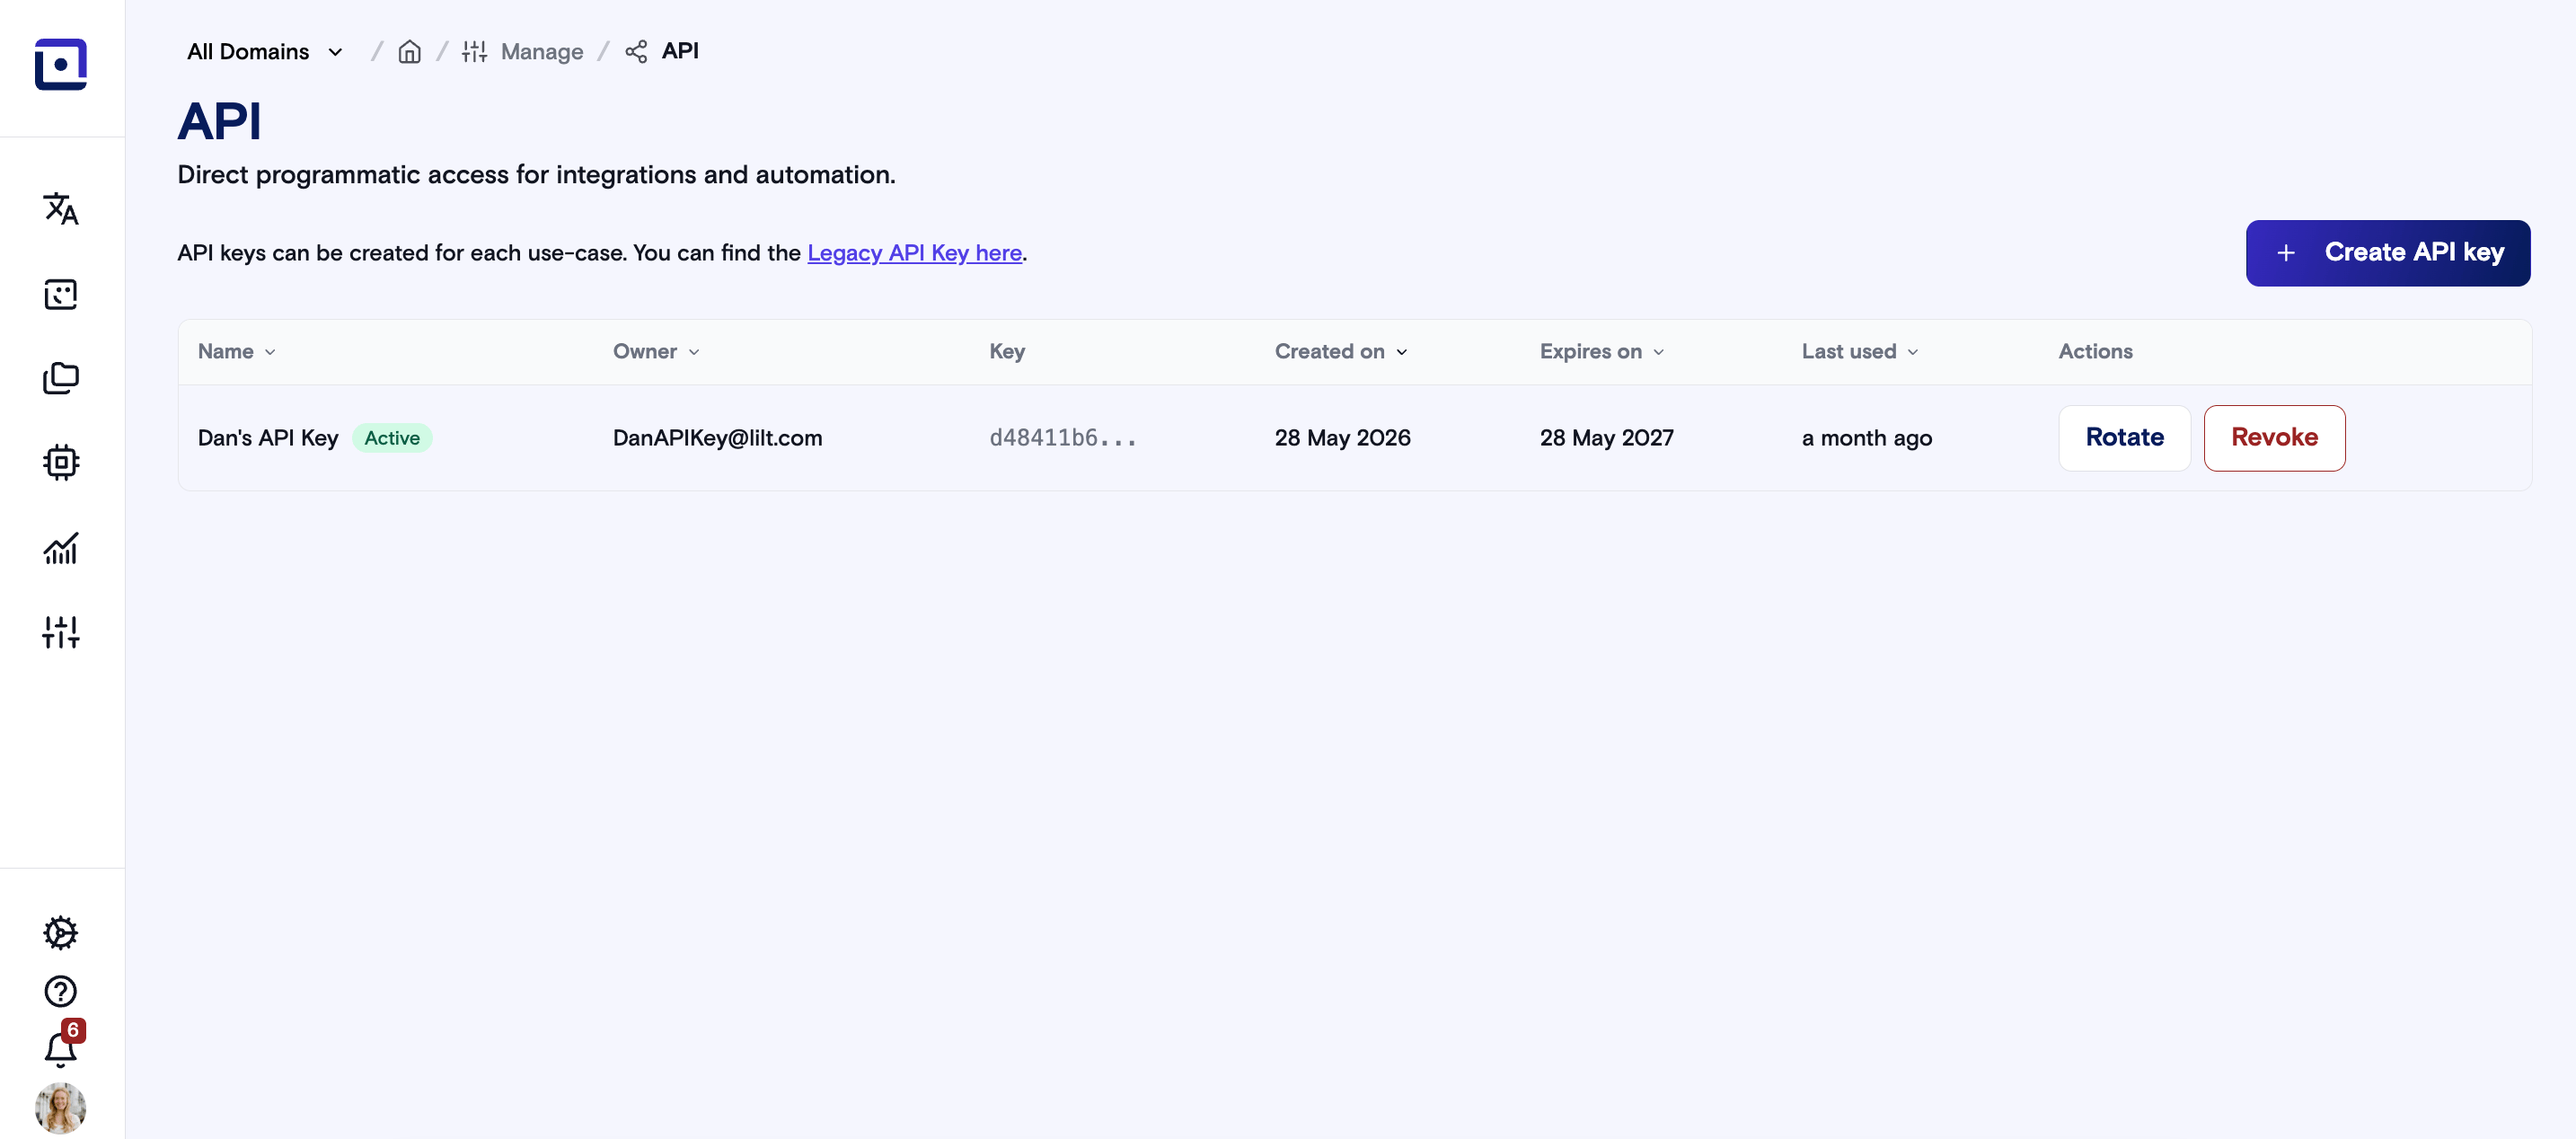2576x1139 pixels.
Task: Sort table by Created on column
Action: click(x=1341, y=351)
